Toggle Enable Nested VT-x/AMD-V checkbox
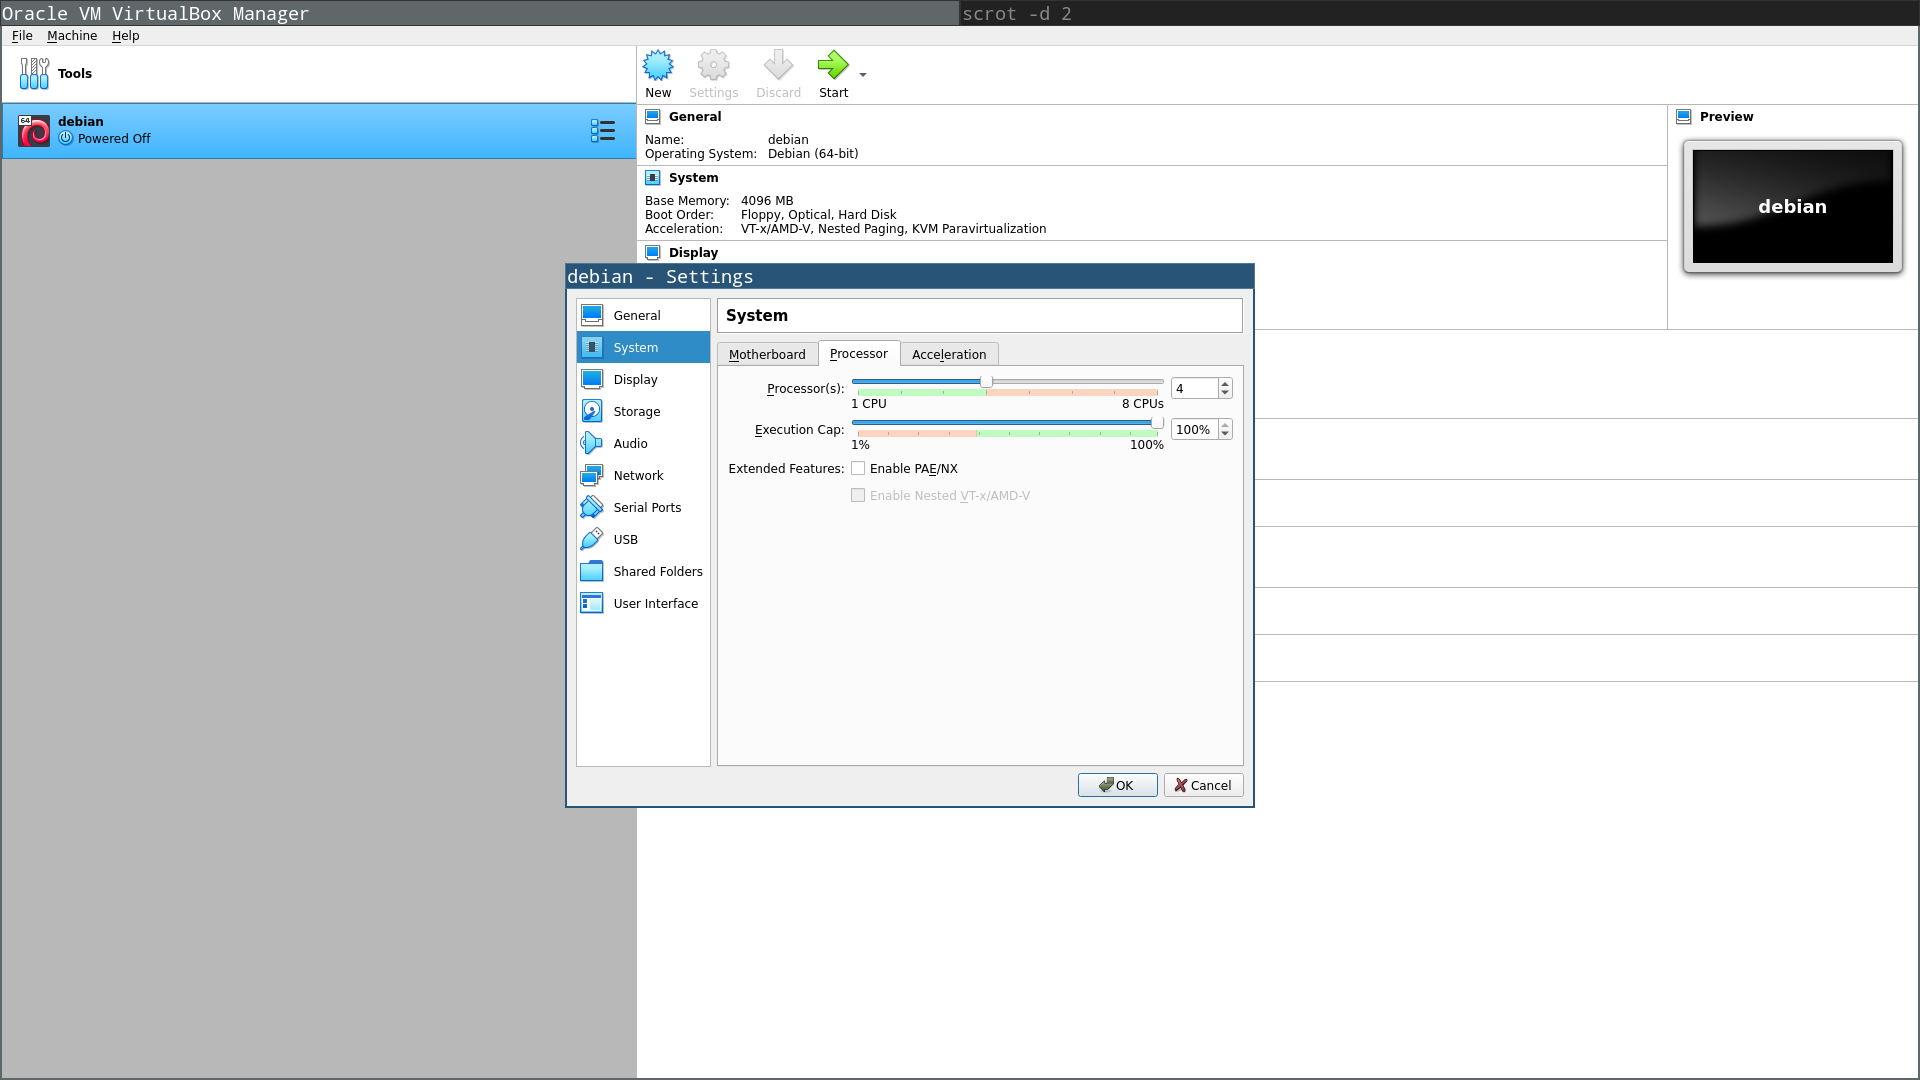Image resolution: width=1920 pixels, height=1080 pixels. [858, 496]
